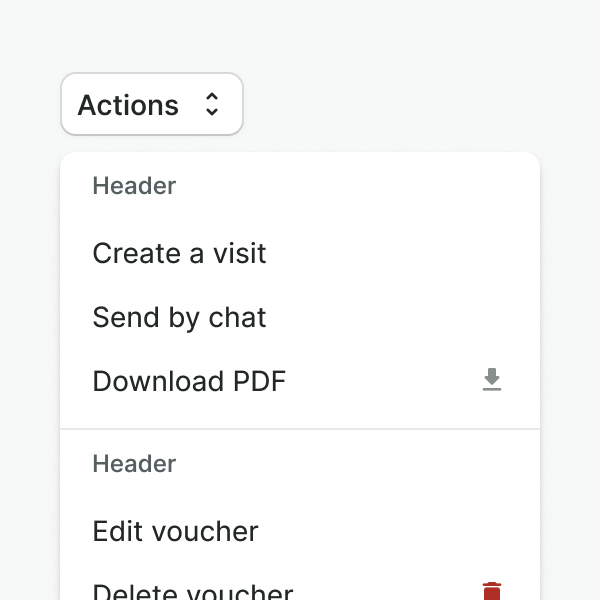Click the red trash icon
The width and height of the screenshot is (600, 600).
click(x=491, y=591)
